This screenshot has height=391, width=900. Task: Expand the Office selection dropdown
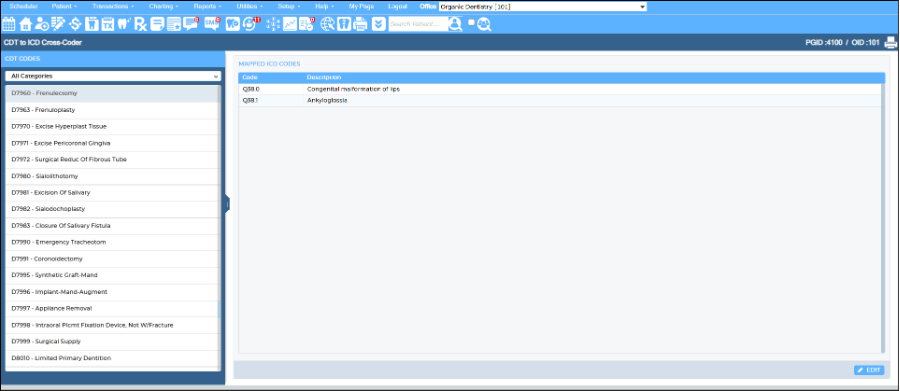click(x=542, y=7)
